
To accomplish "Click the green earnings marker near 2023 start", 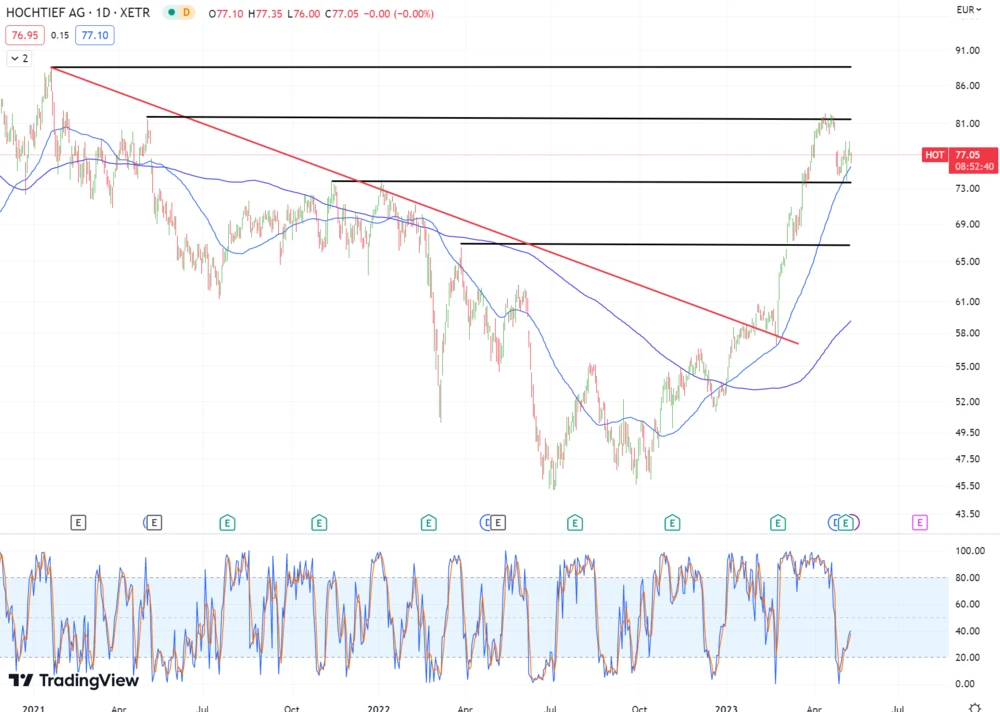I will (777, 522).
